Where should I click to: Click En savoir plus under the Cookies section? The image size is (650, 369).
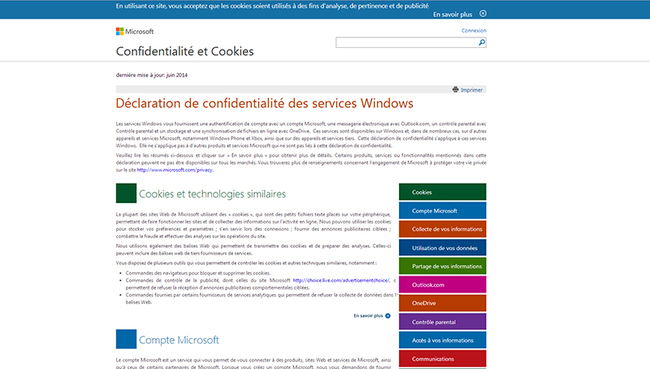pos(368,316)
